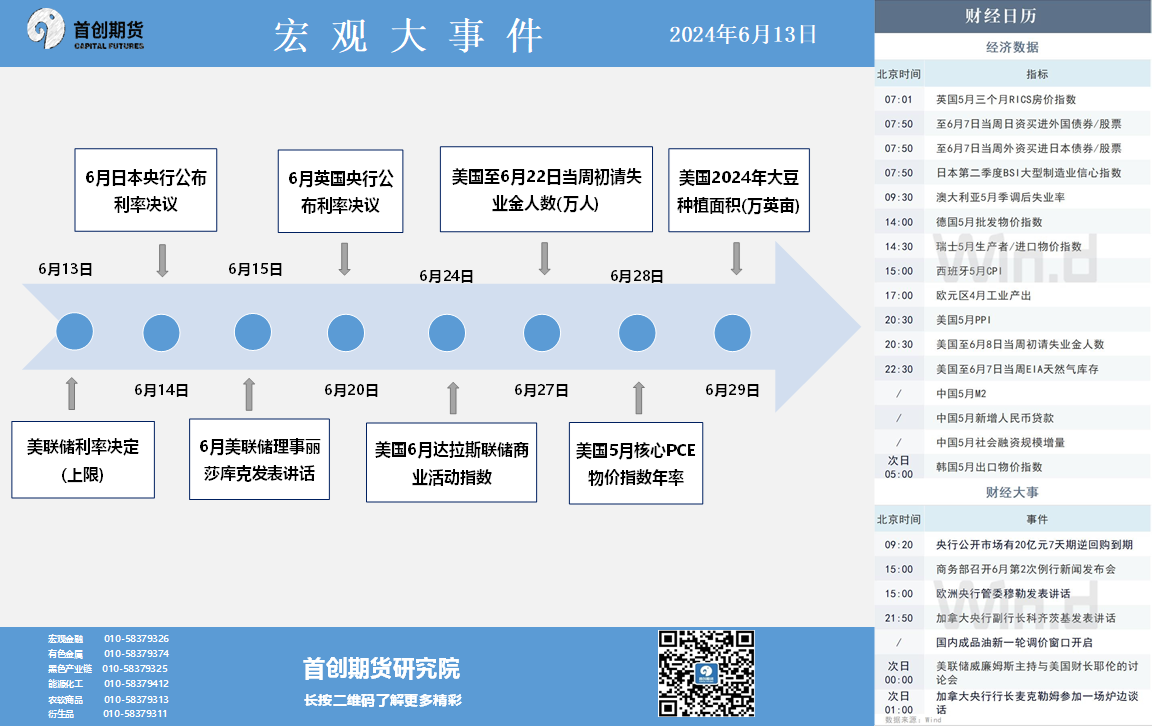Click the 美国6月达拉斯联储商业活动指数 box
Image resolution: width=1152 pixels, height=726 pixels.
click(452, 463)
